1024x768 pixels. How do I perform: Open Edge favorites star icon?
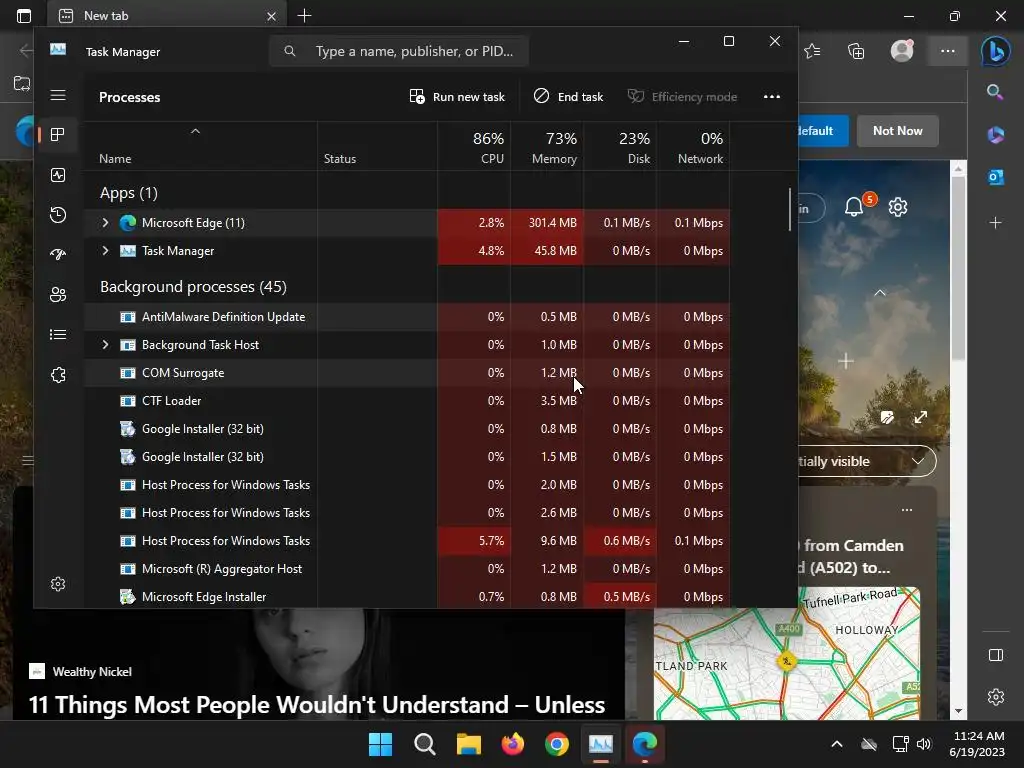pyautogui.click(x=812, y=51)
